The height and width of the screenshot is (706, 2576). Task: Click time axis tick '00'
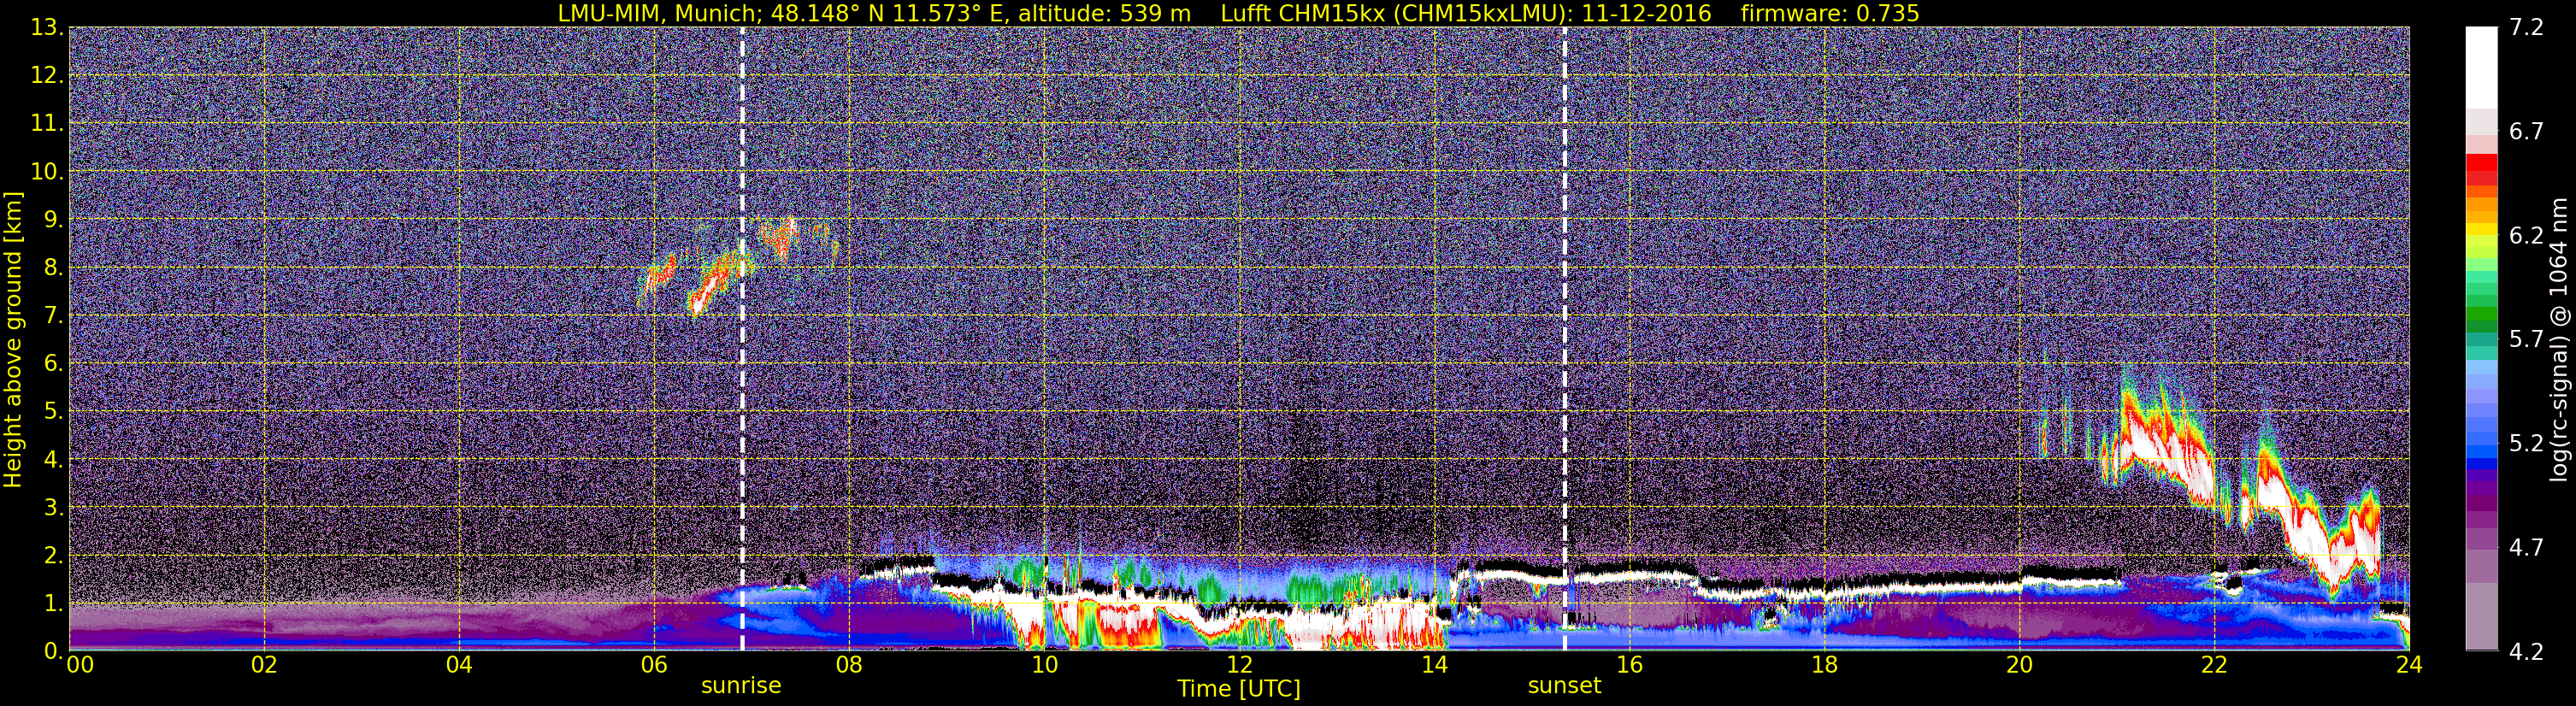(x=80, y=666)
